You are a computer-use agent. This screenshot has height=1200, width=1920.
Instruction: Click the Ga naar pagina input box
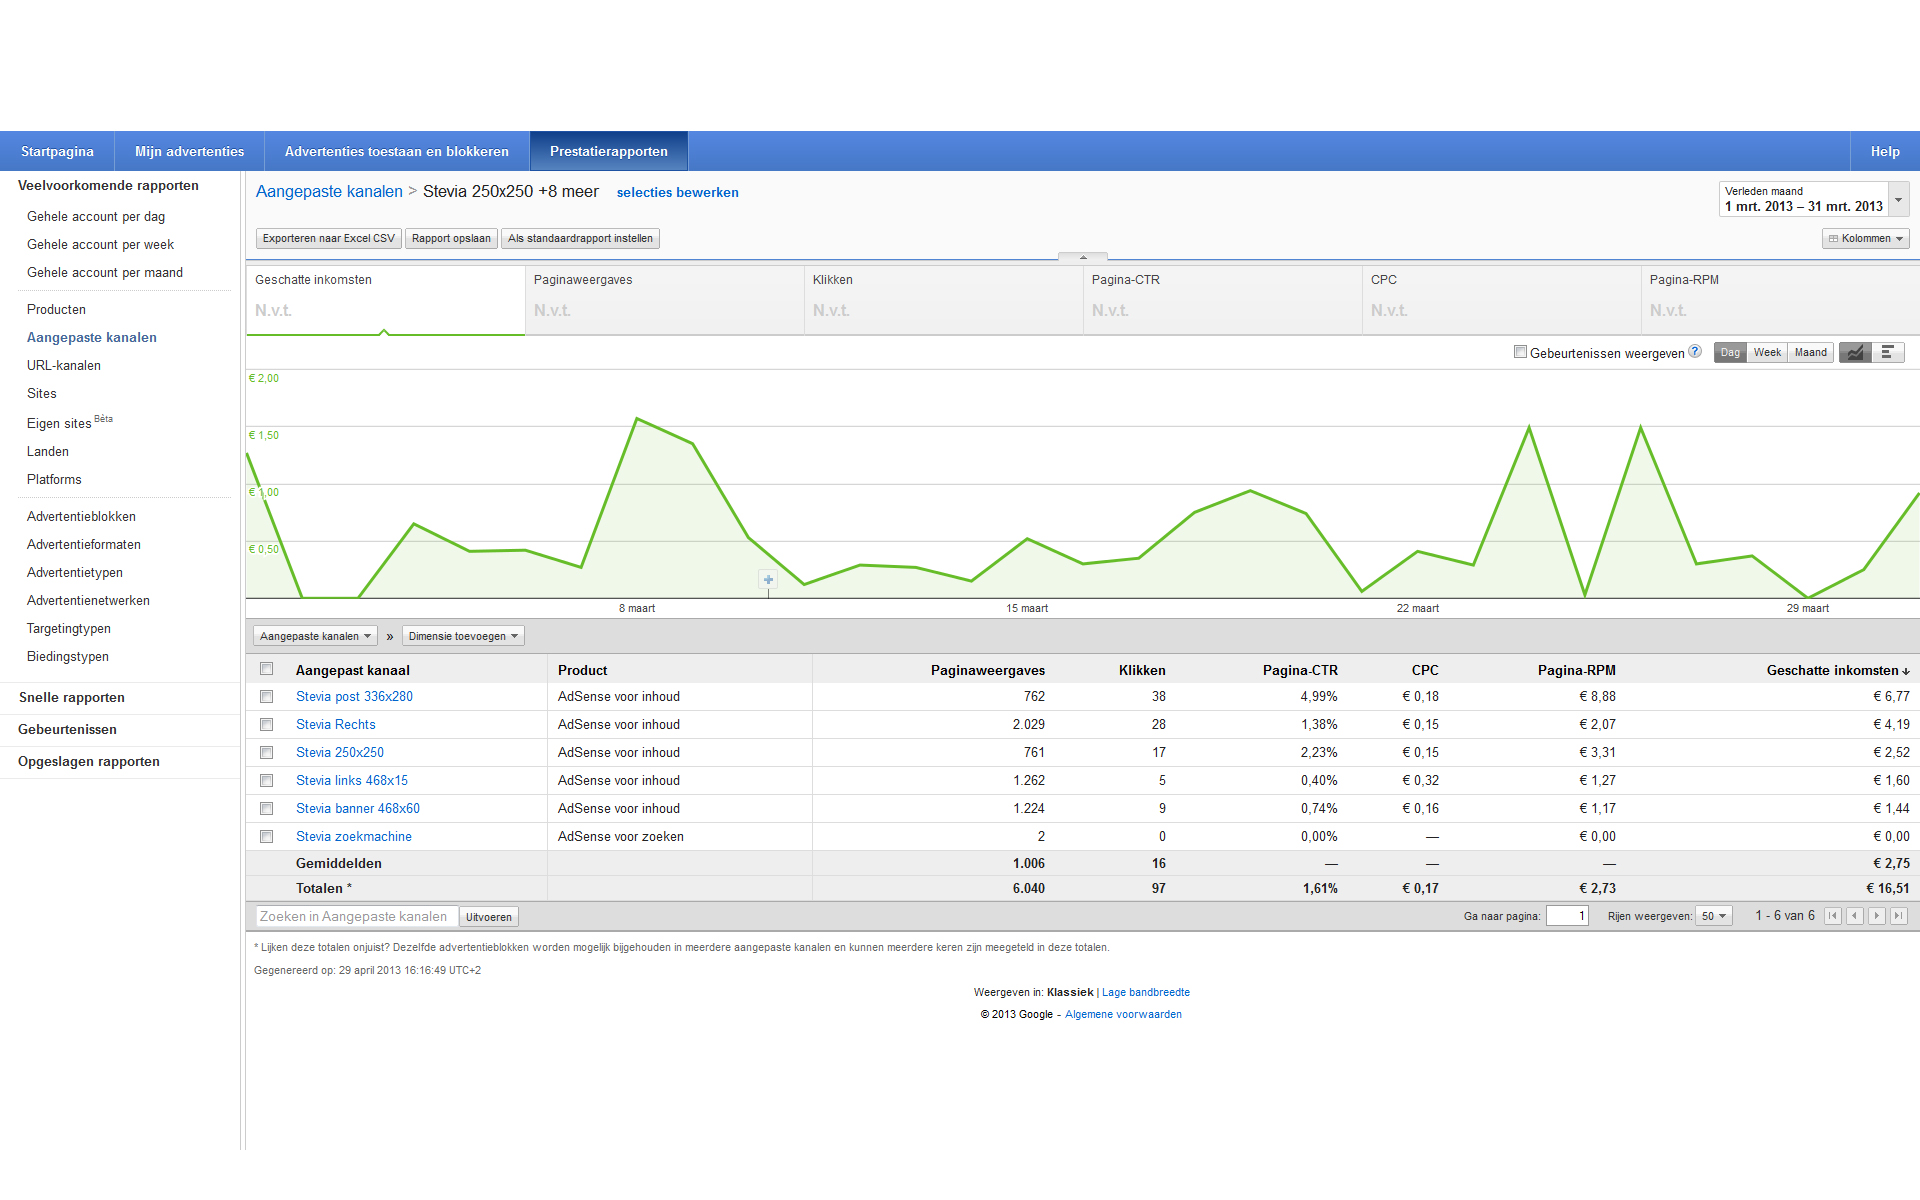(x=1567, y=916)
